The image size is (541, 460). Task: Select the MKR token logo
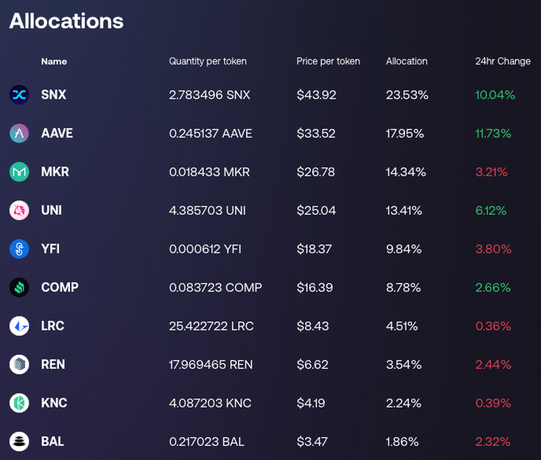click(x=19, y=172)
